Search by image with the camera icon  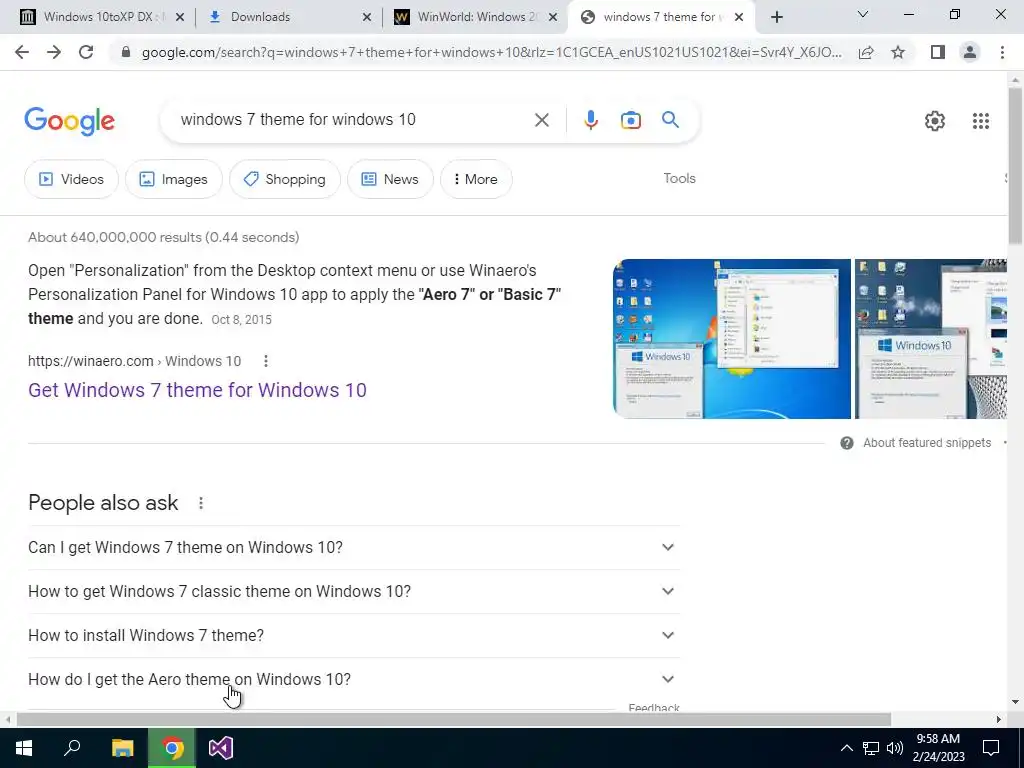630,120
